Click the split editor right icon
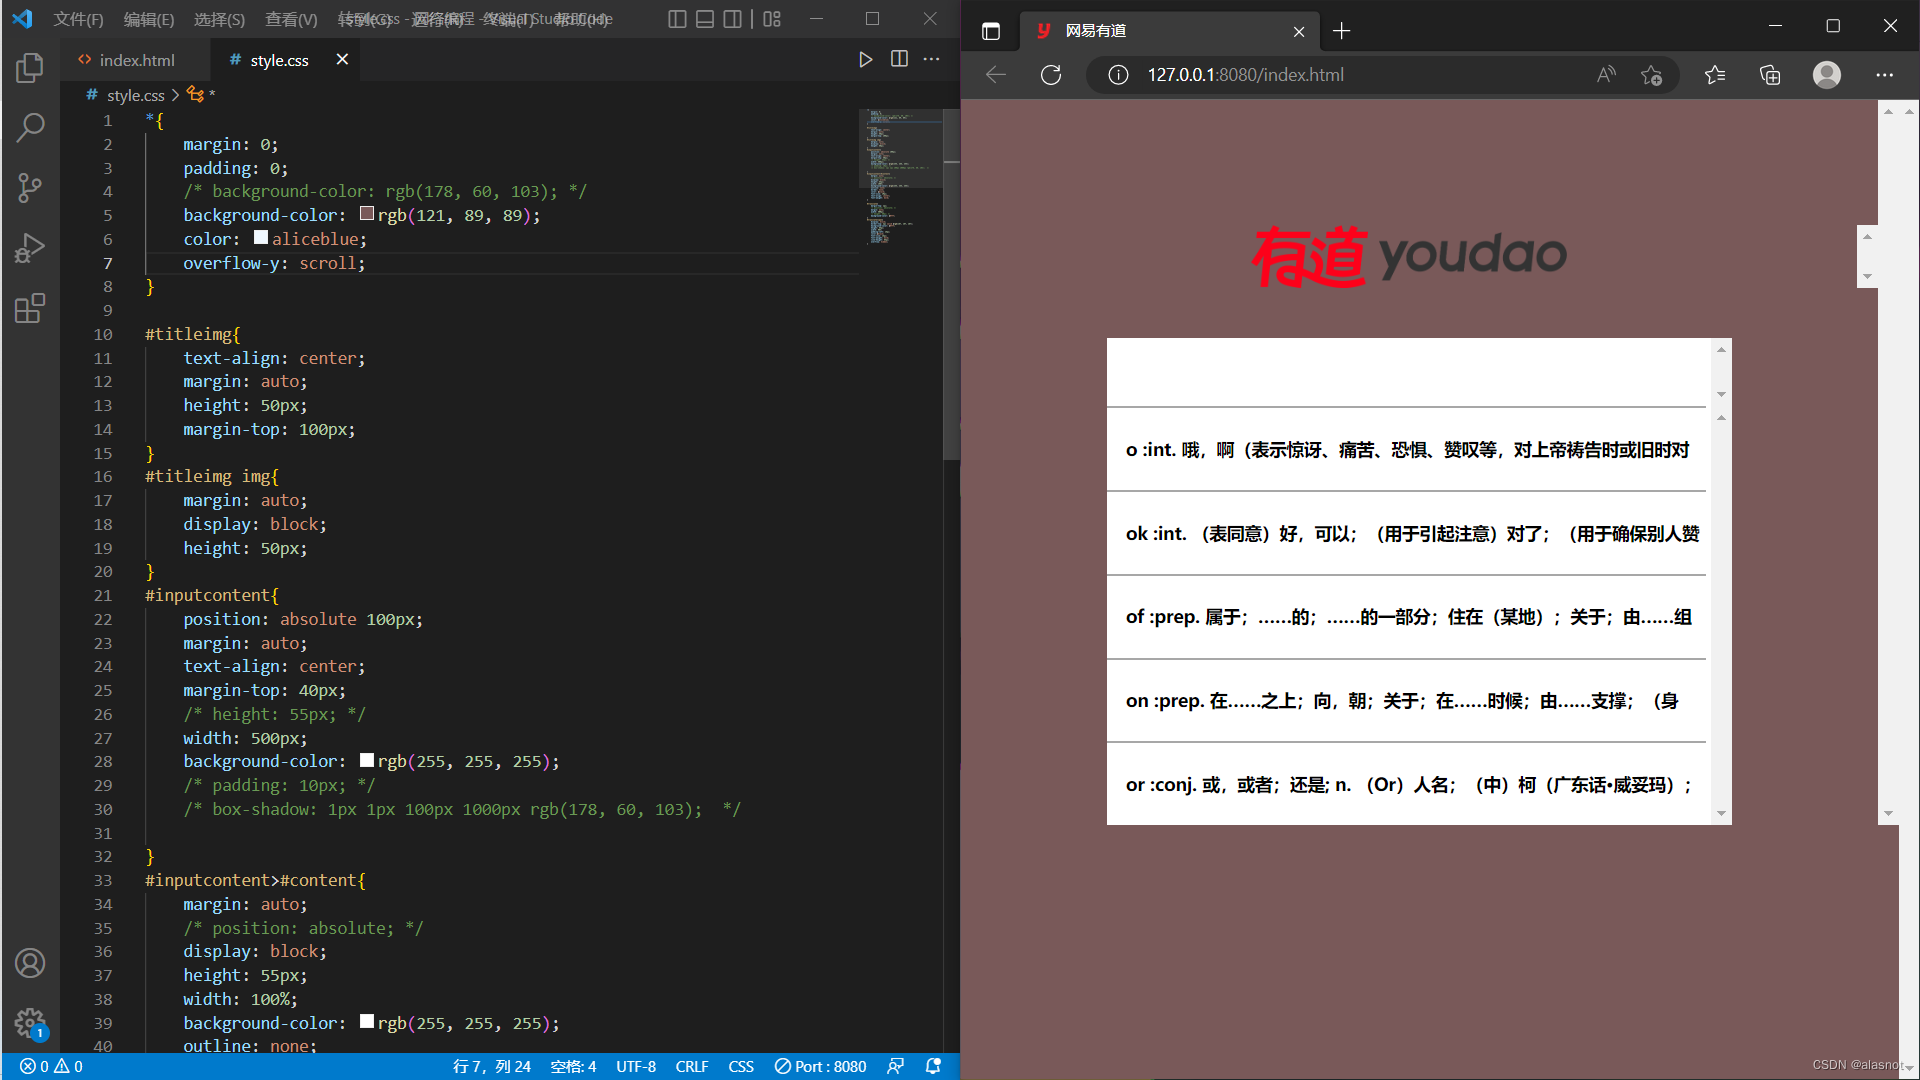The width and height of the screenshot is (1920, 1080). click(899, 59)
